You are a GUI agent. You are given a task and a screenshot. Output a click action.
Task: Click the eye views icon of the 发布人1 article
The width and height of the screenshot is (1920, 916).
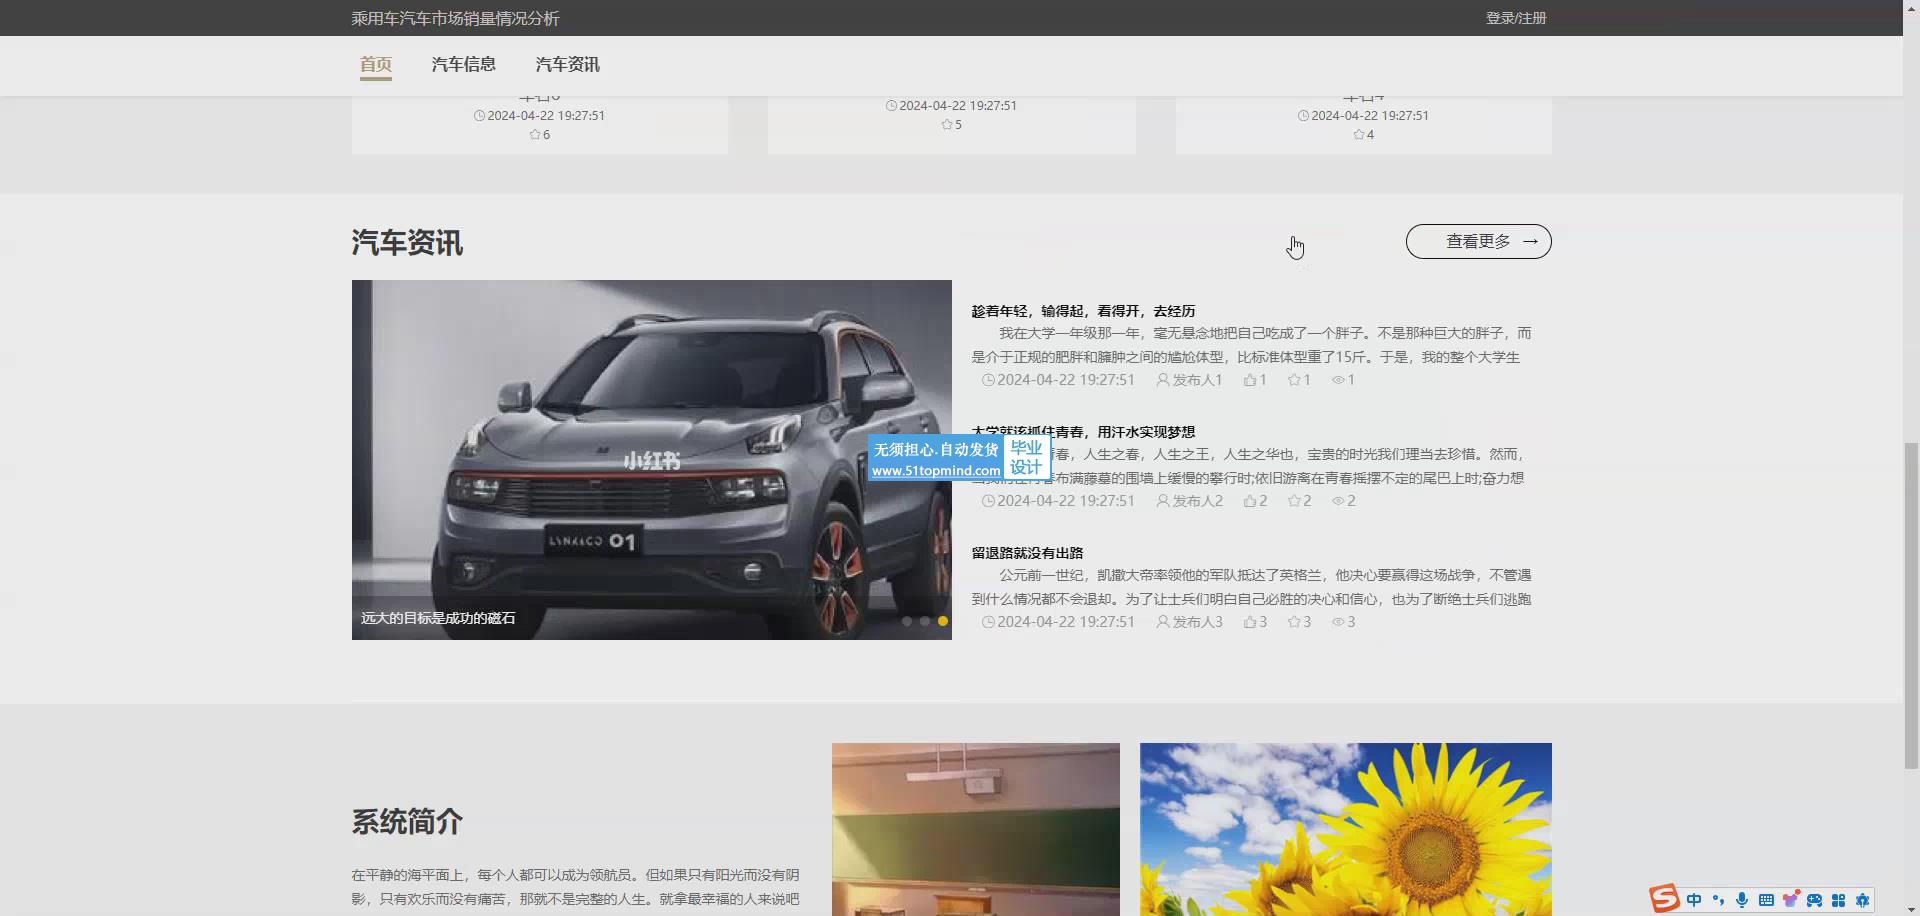(1338, 380)
